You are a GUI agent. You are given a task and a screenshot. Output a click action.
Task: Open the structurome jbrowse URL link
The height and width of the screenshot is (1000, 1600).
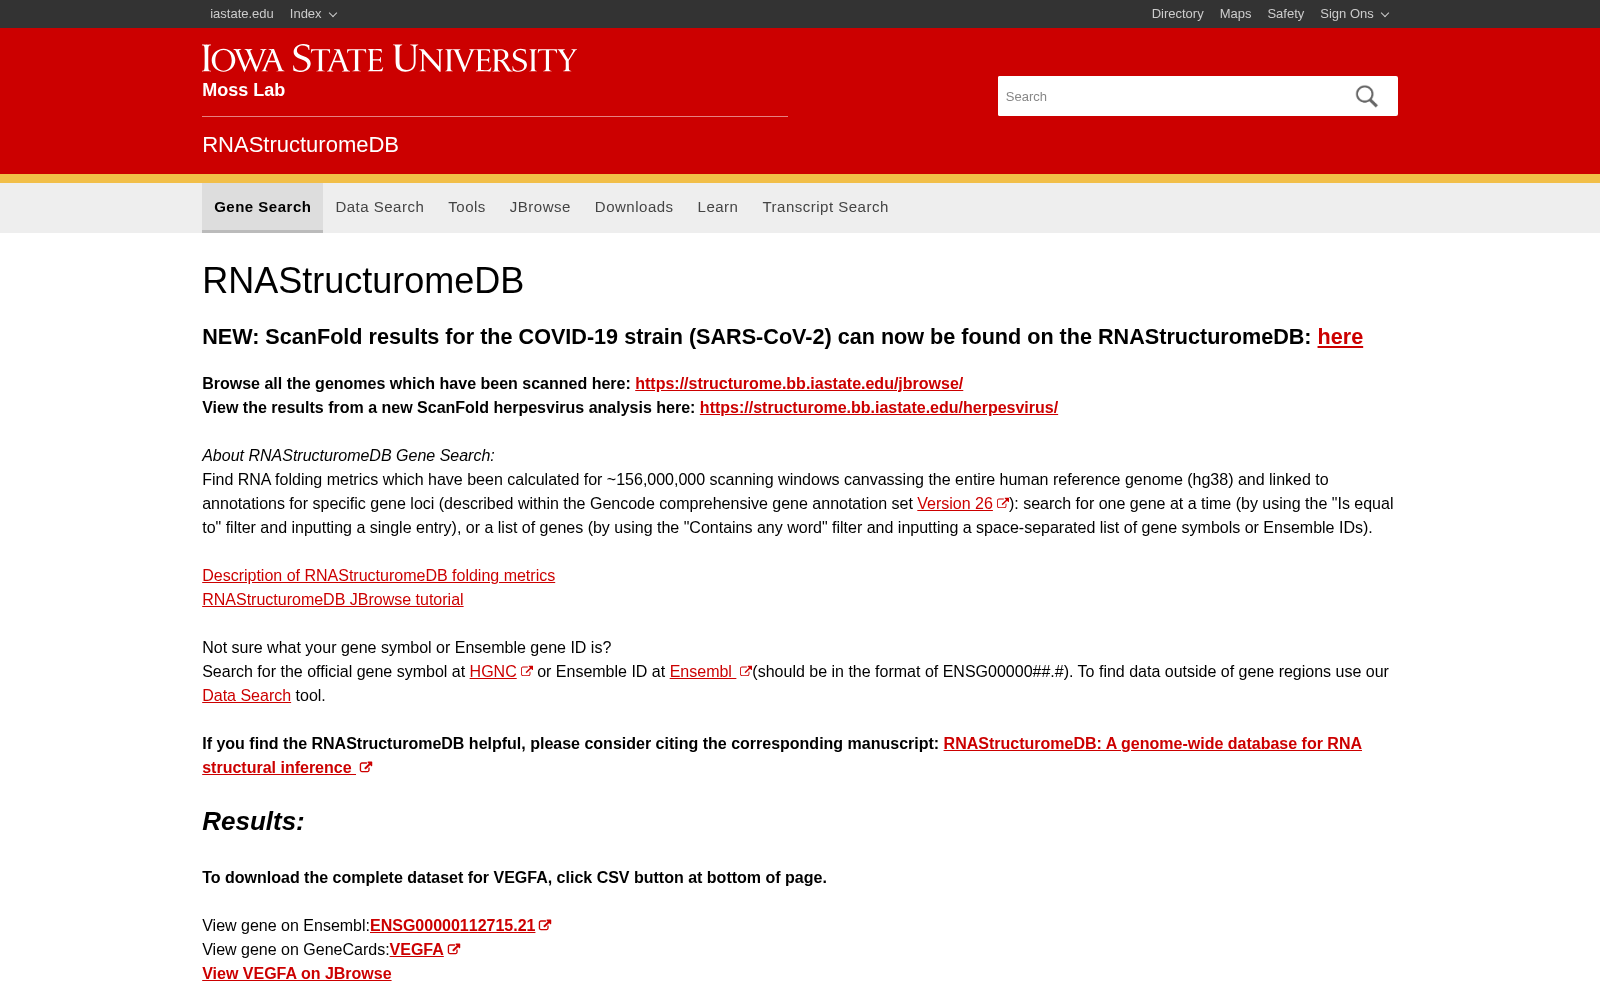tap(799, 384)
